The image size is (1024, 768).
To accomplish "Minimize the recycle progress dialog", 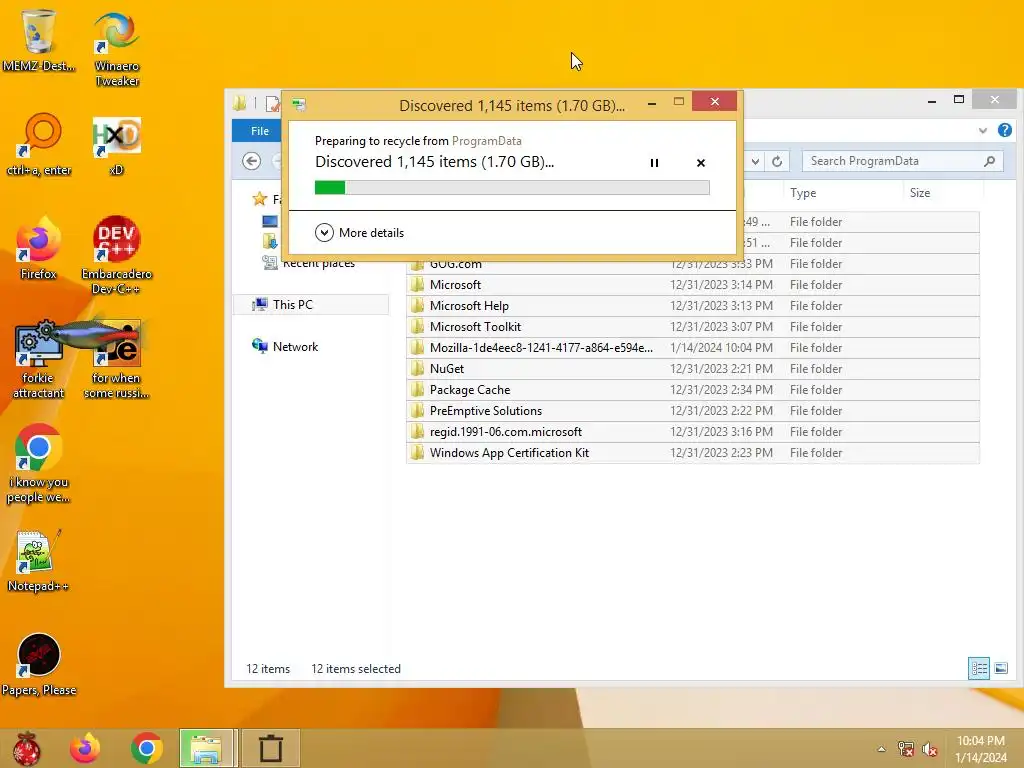I will coord(652,103).
